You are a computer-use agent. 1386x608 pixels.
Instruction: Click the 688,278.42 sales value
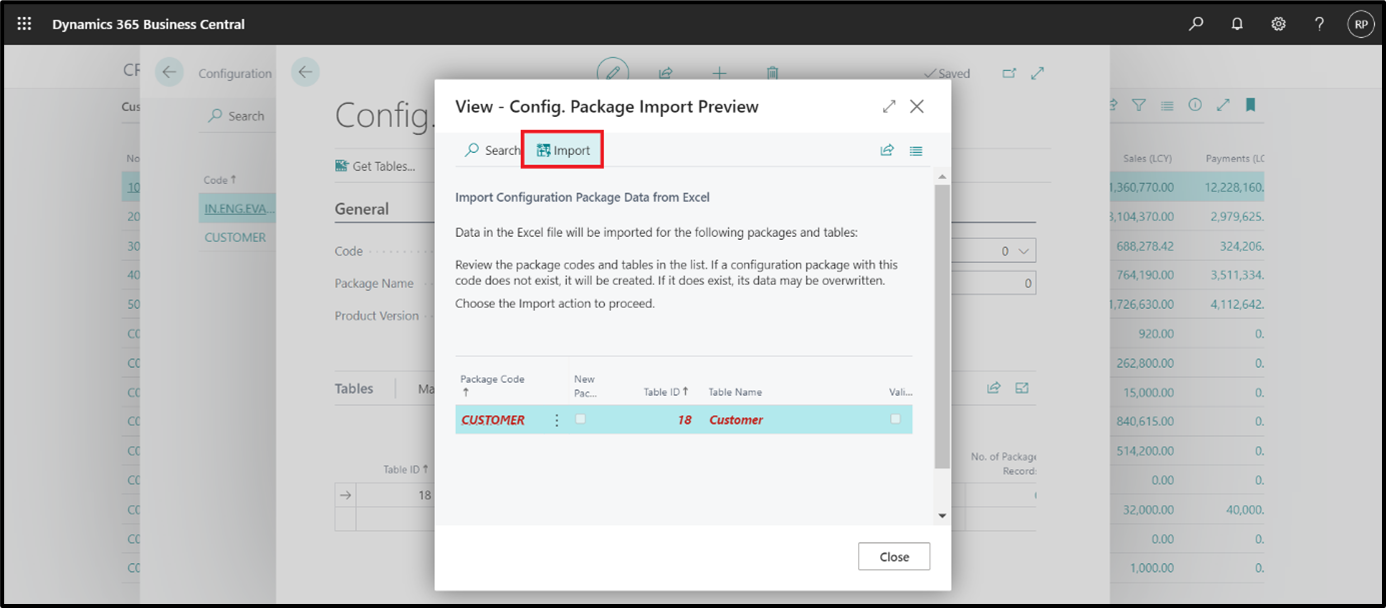click(x=1144, y=245)
